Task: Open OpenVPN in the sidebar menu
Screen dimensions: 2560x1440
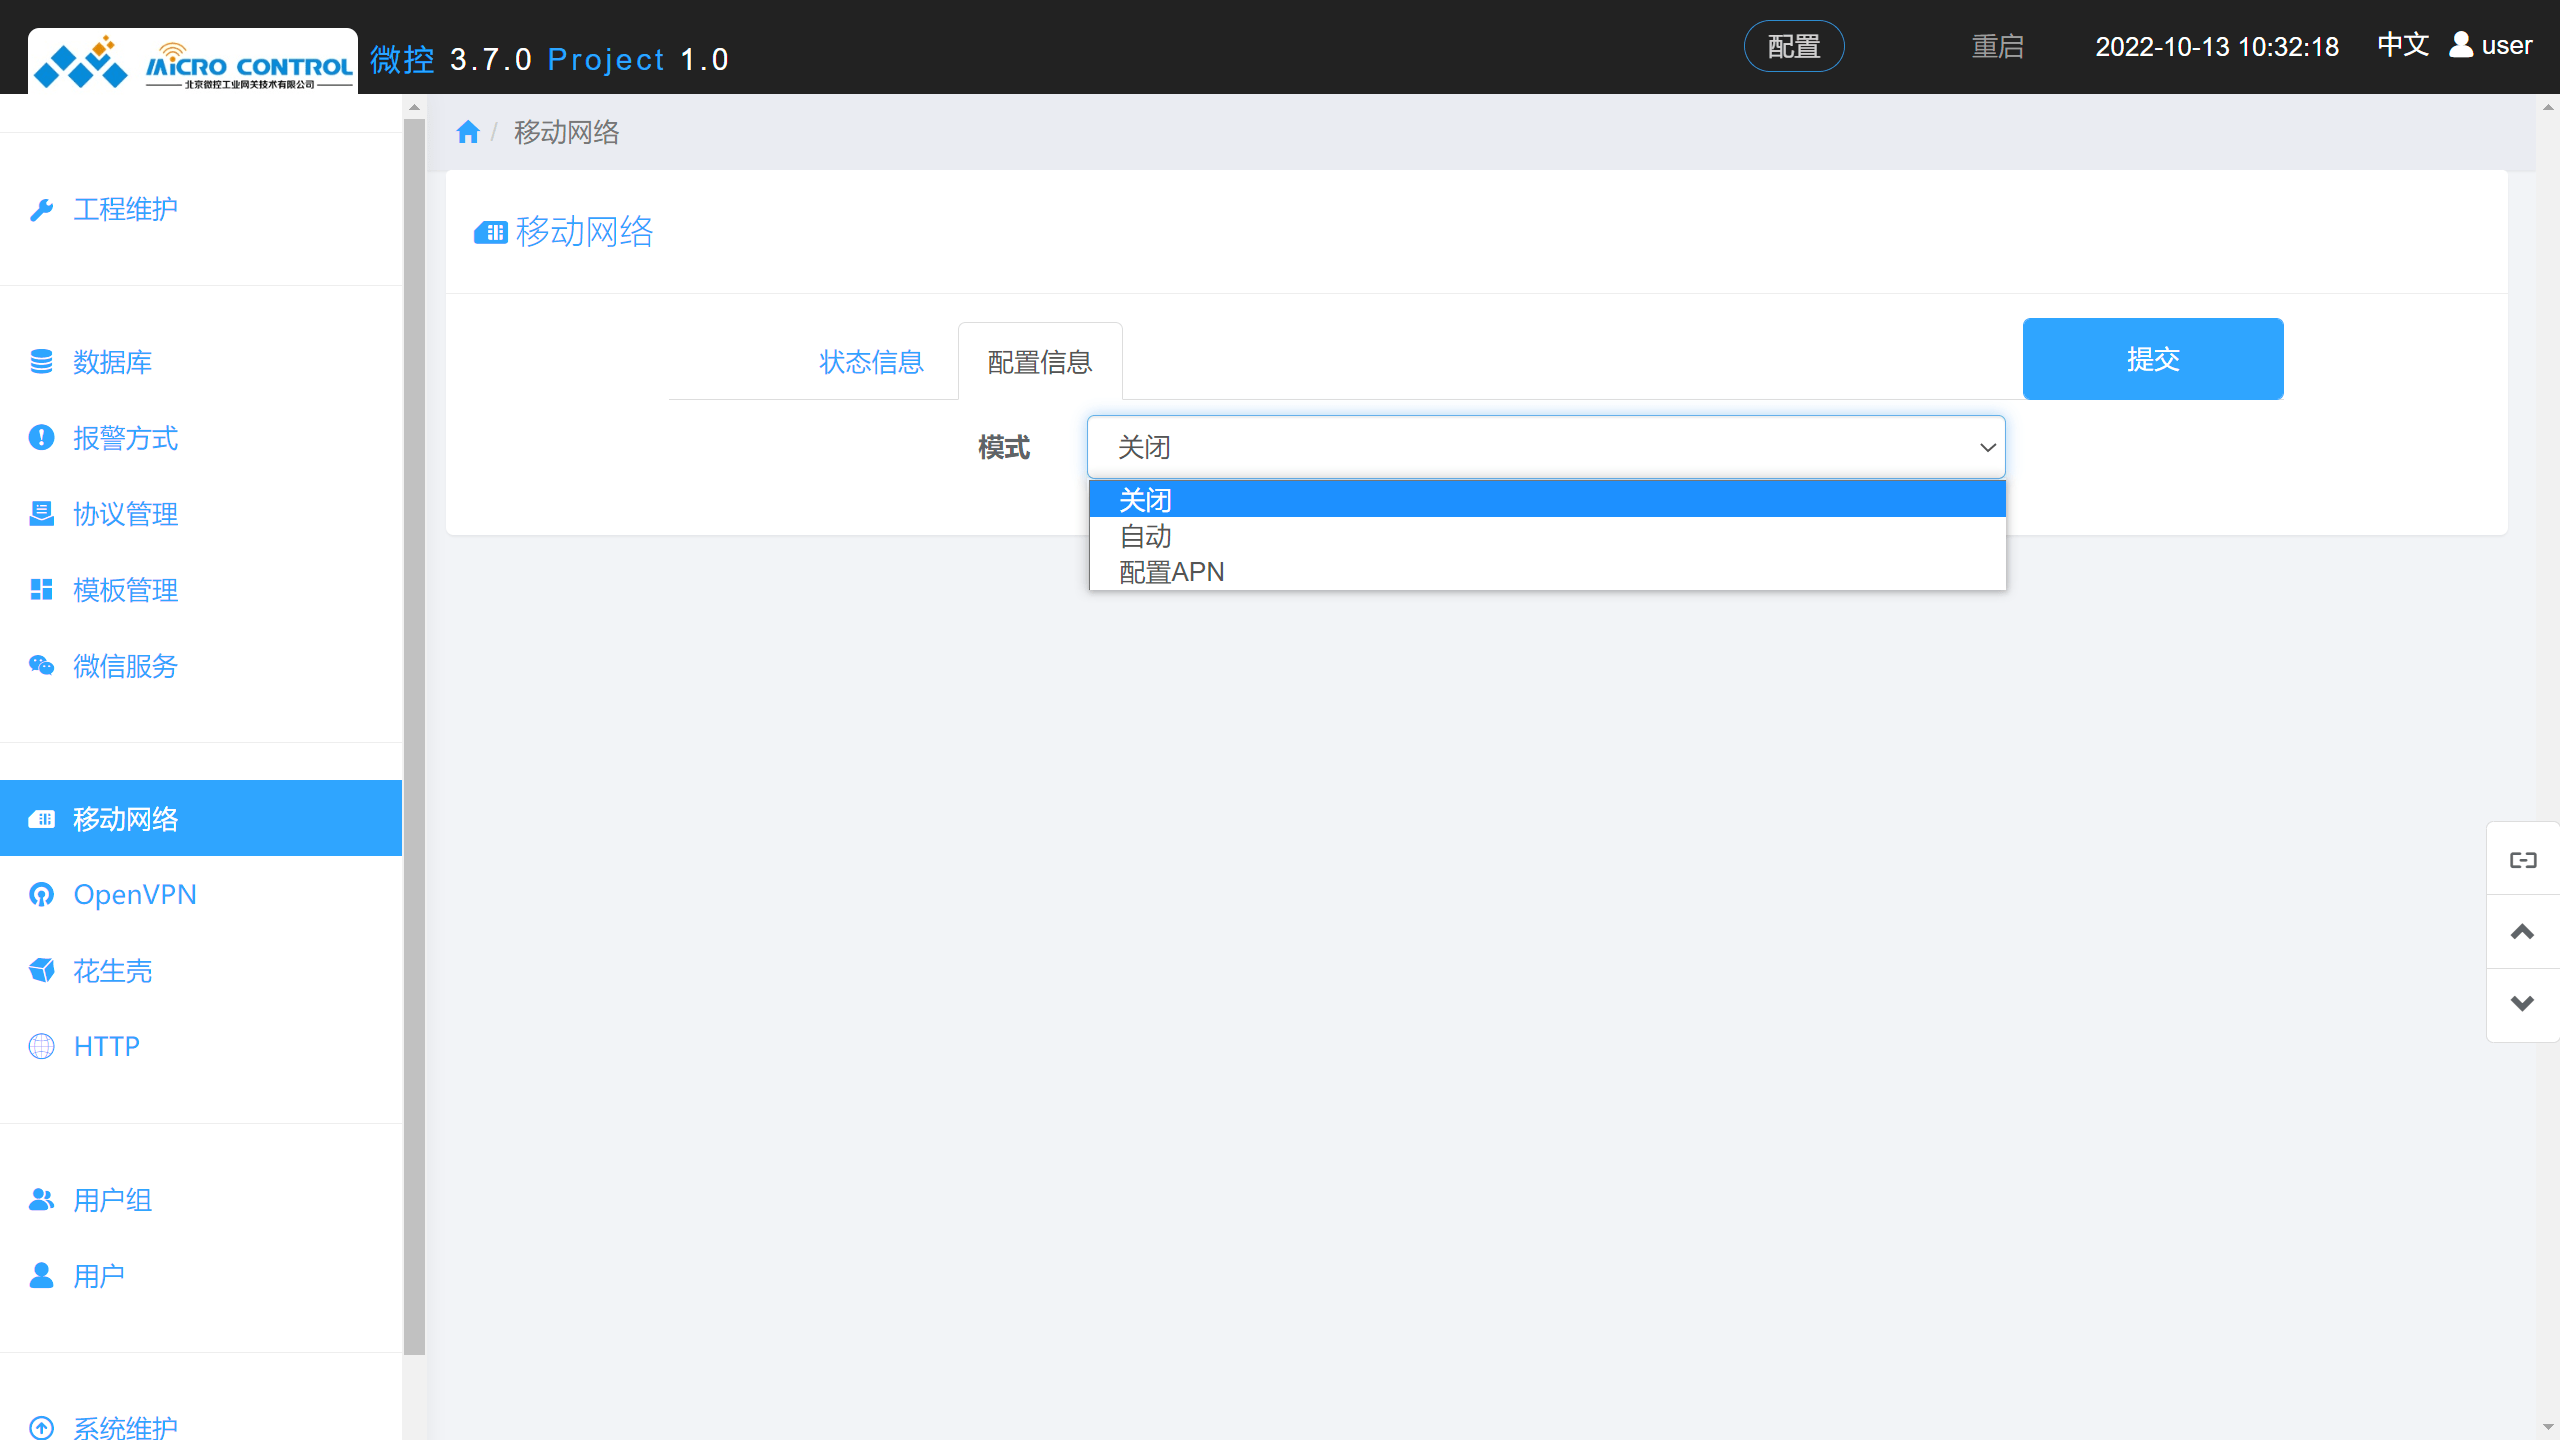Action: (x=135, y=894)
